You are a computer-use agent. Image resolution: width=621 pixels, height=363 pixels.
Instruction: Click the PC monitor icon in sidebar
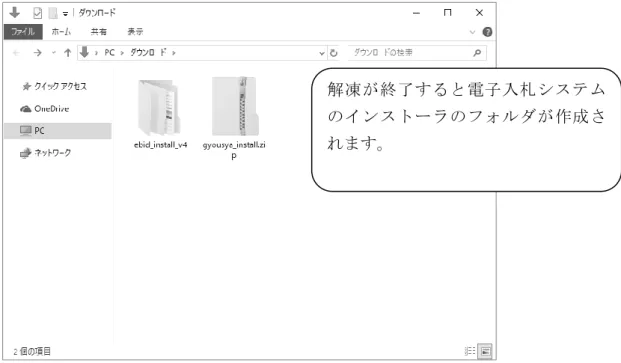tap(26, 131)
